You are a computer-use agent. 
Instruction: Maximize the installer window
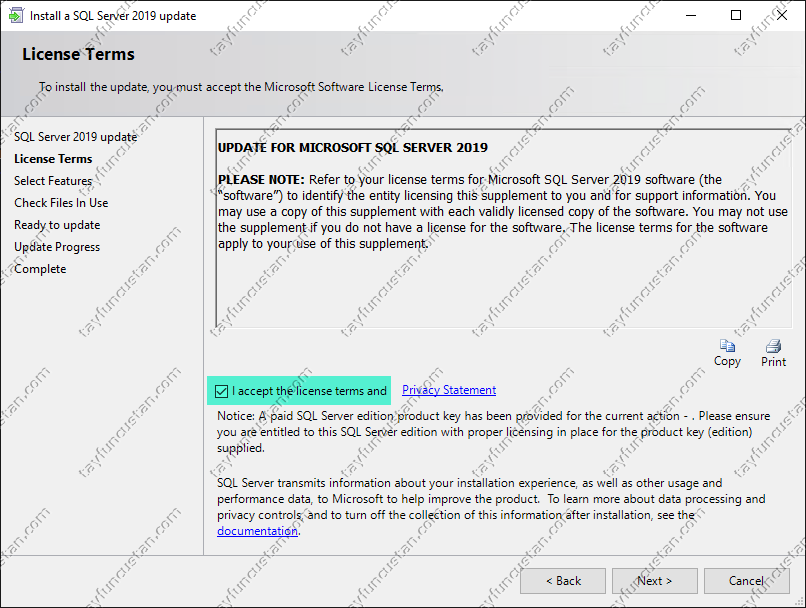736,15
